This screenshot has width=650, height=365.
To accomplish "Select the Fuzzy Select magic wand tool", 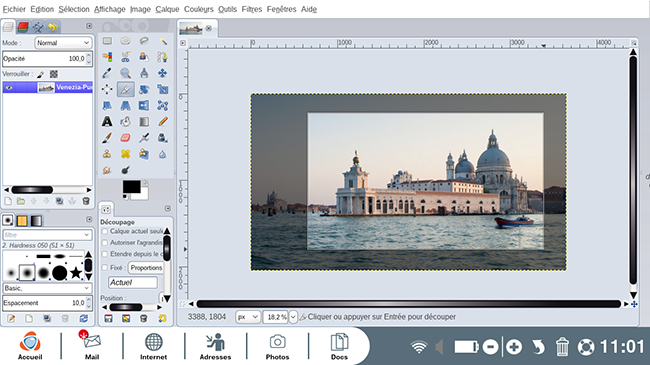I will point(162,41).
